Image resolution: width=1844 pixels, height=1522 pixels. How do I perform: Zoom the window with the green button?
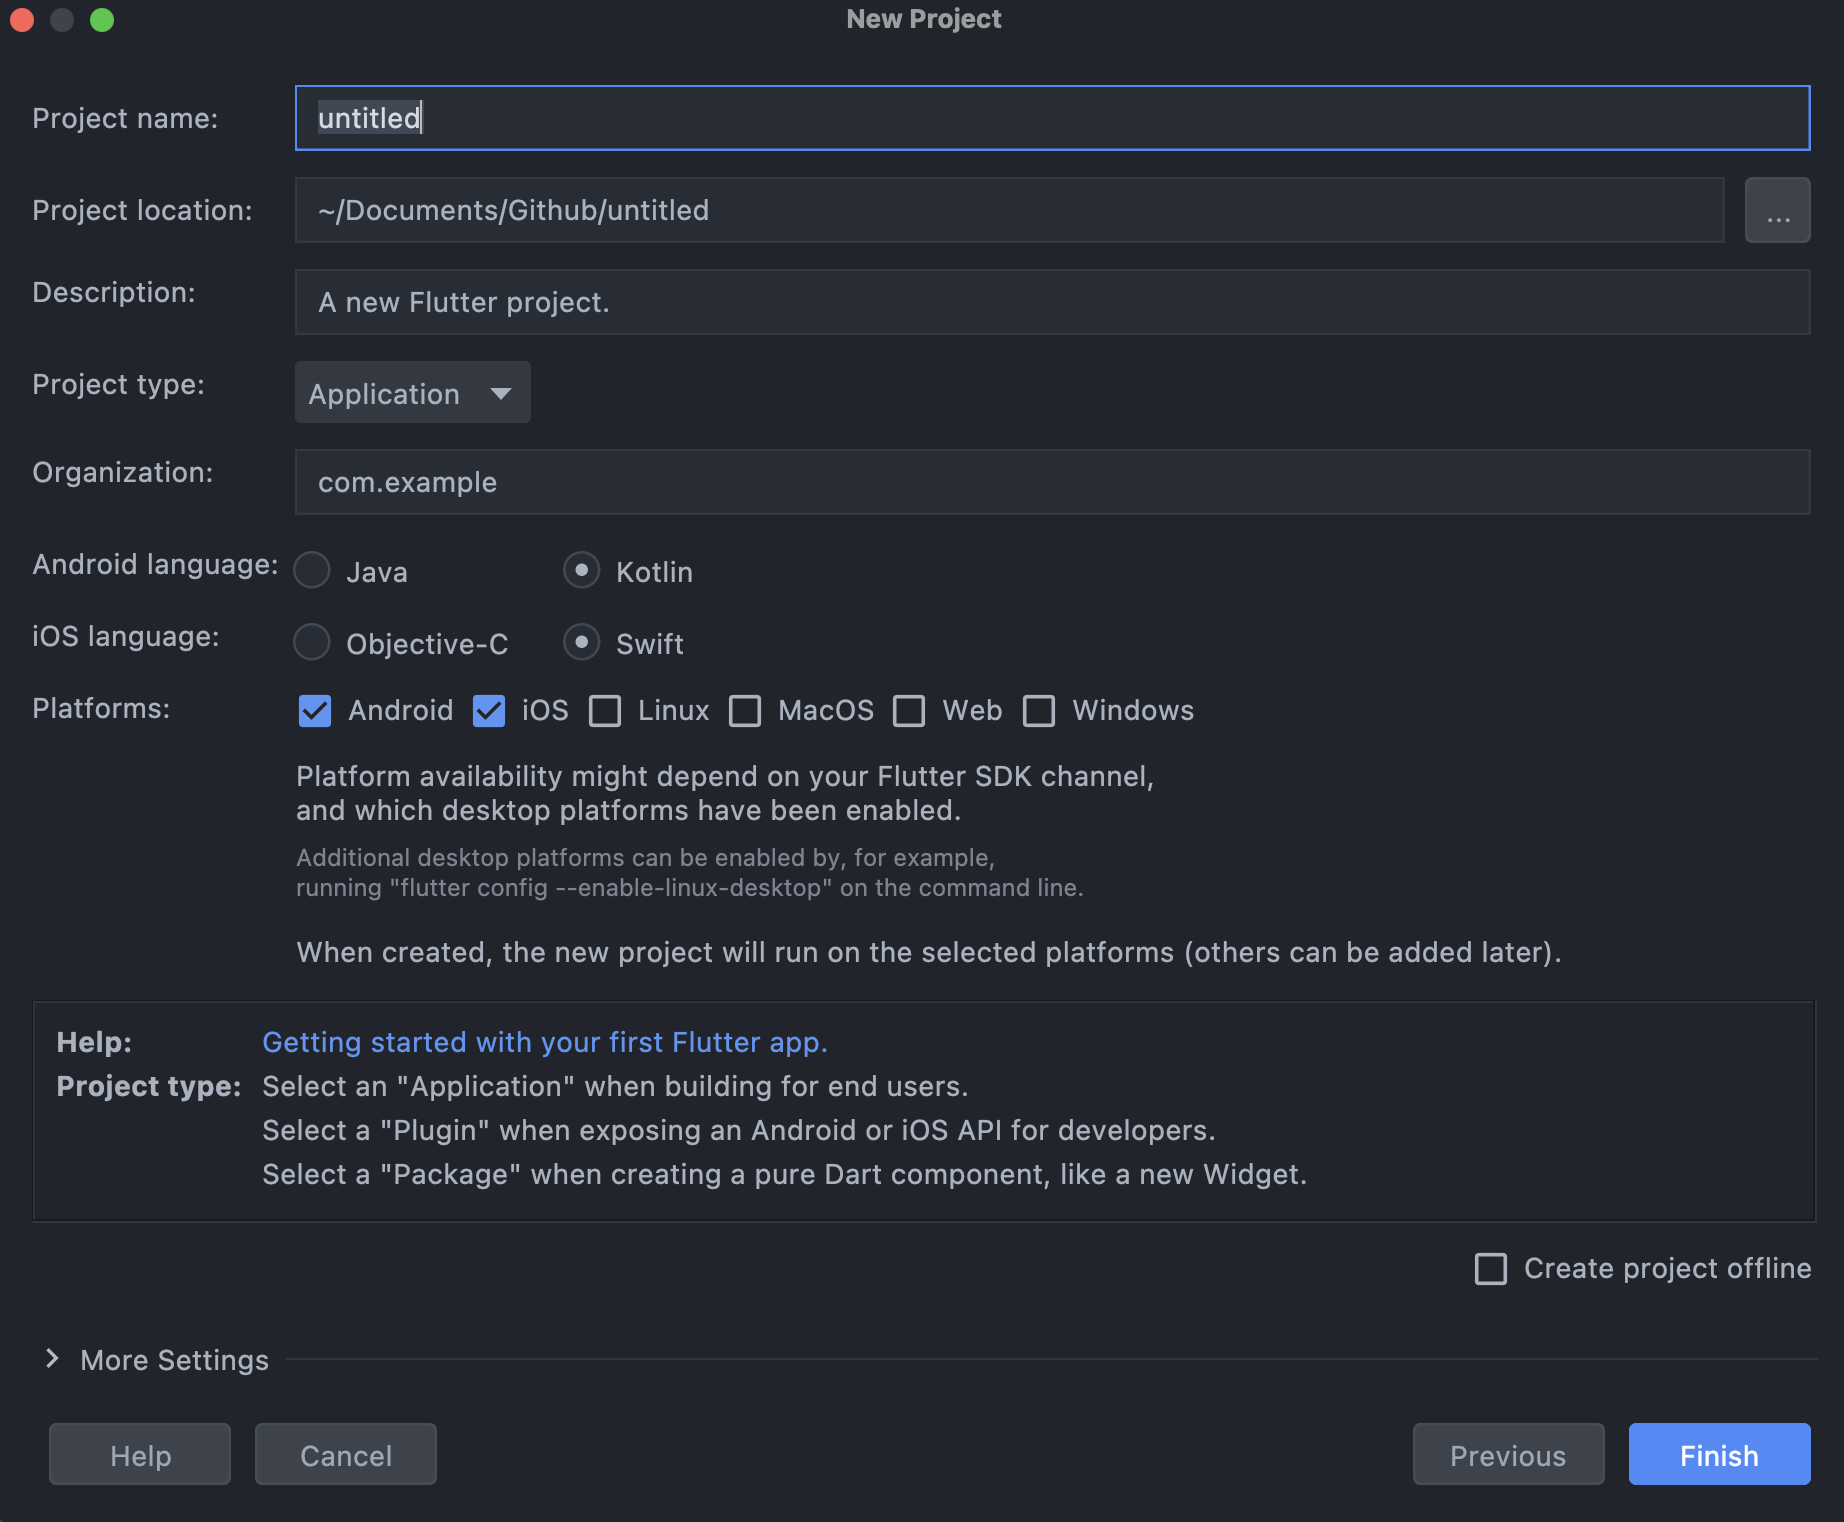pyautogui.click(x=102, y=19)
